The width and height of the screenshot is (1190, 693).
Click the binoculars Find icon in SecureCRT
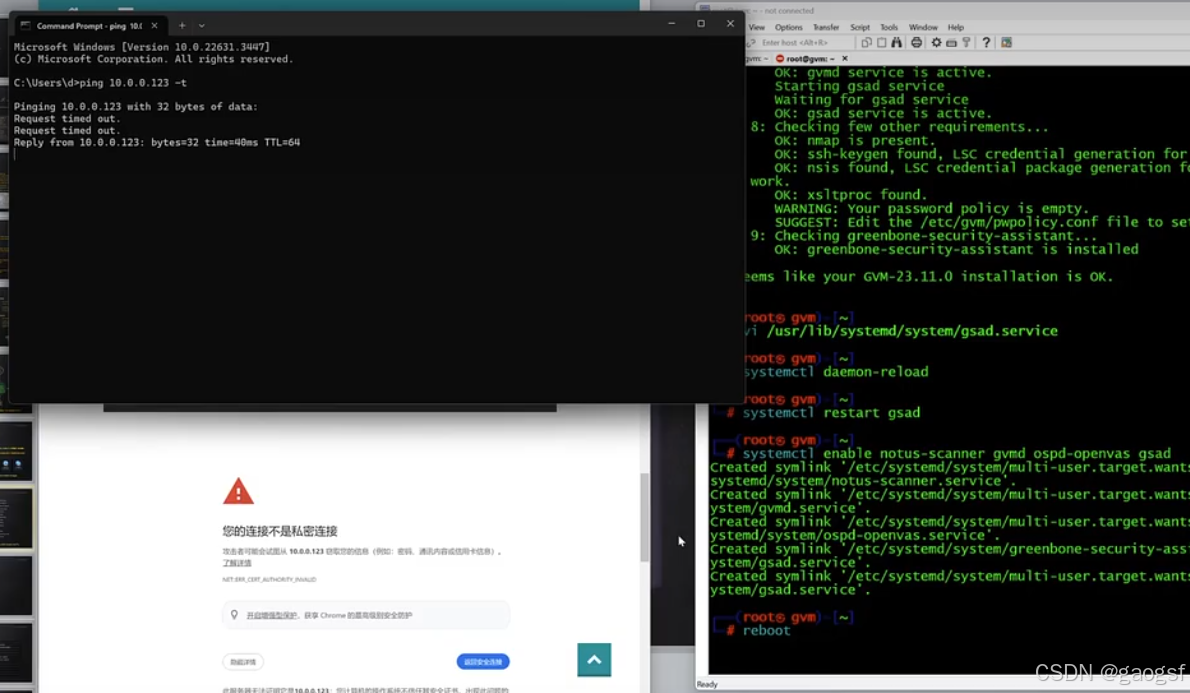896,43
